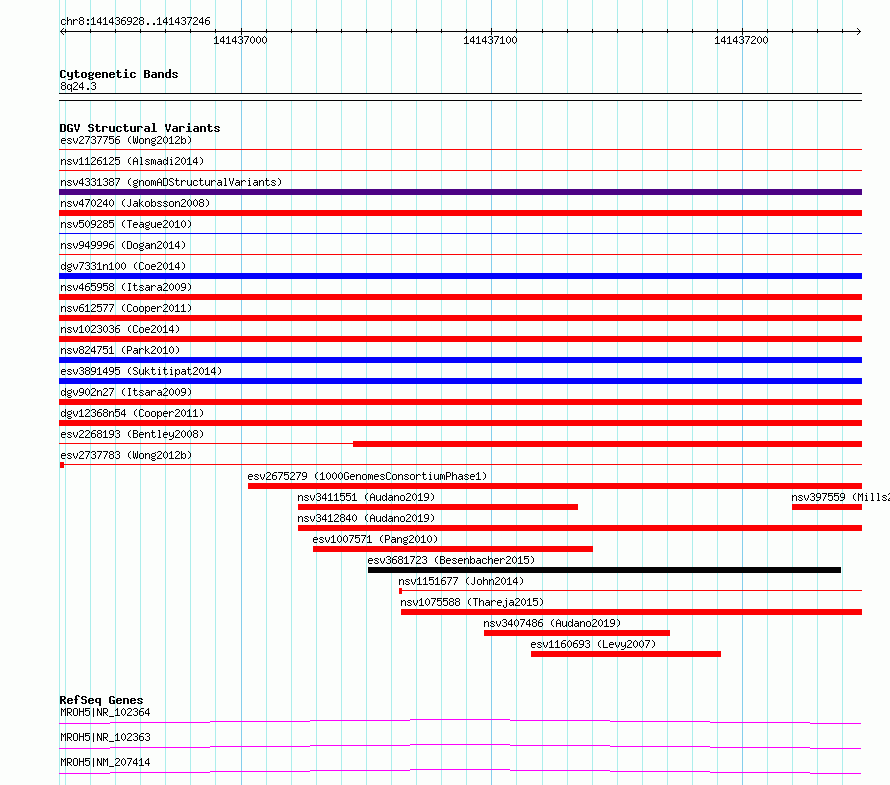Click the nsv470240 (Jakobsson2008) label

(135, 203)
